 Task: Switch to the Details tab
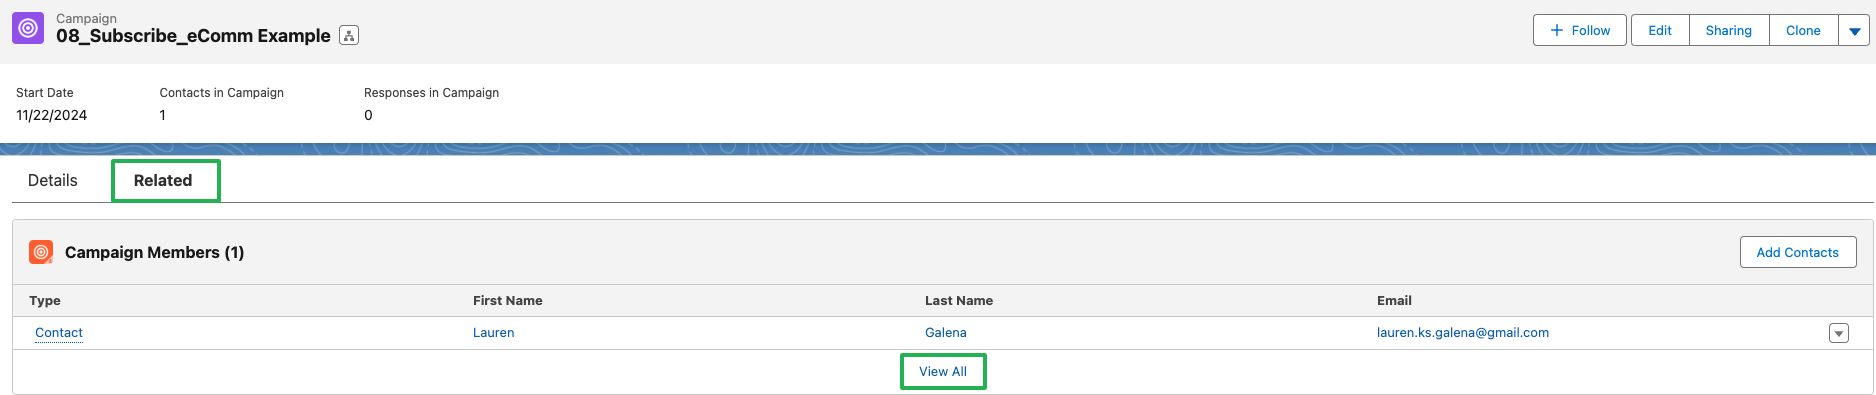coord(53,180)
